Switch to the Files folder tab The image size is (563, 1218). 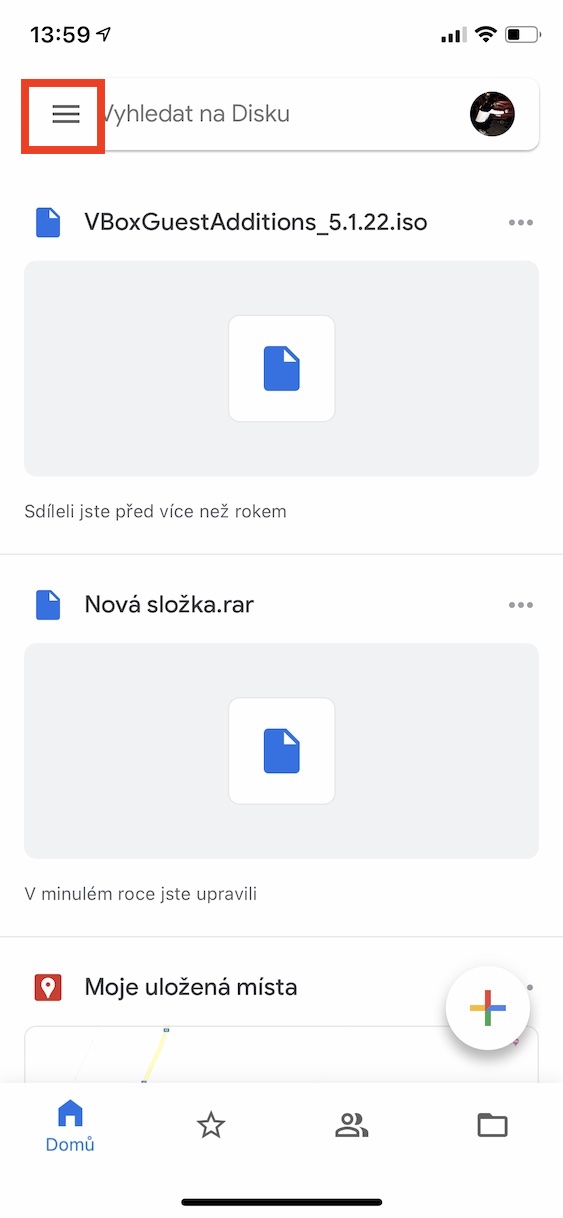click(x=492, y=1126)
